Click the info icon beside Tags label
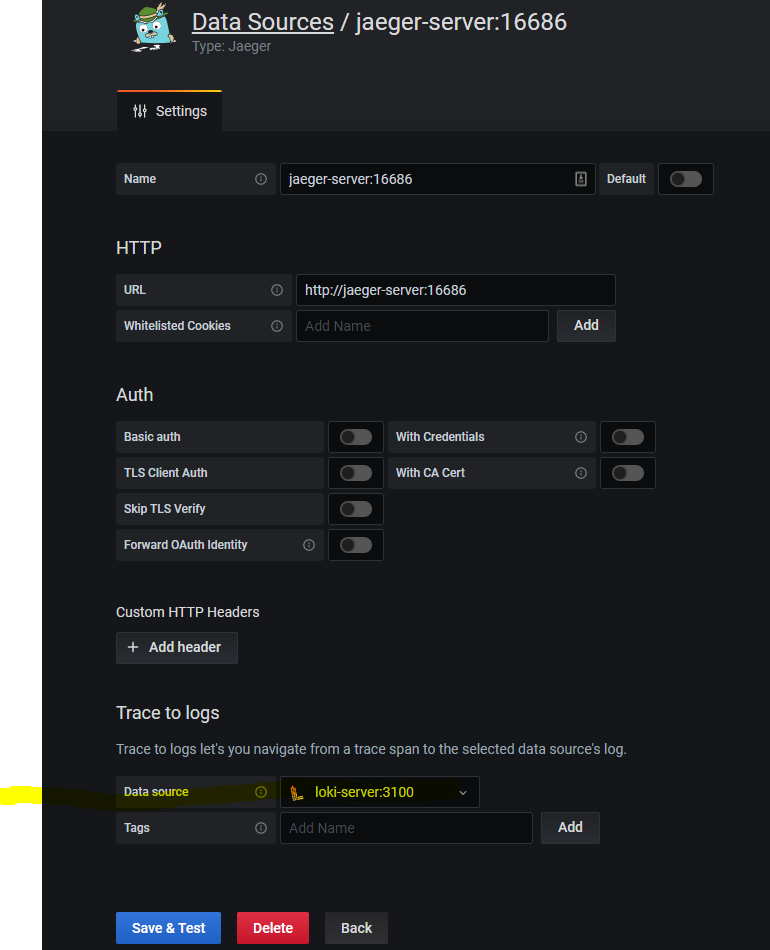The width and height of the screenshot is (770, 950). click(x=261, y=828)
